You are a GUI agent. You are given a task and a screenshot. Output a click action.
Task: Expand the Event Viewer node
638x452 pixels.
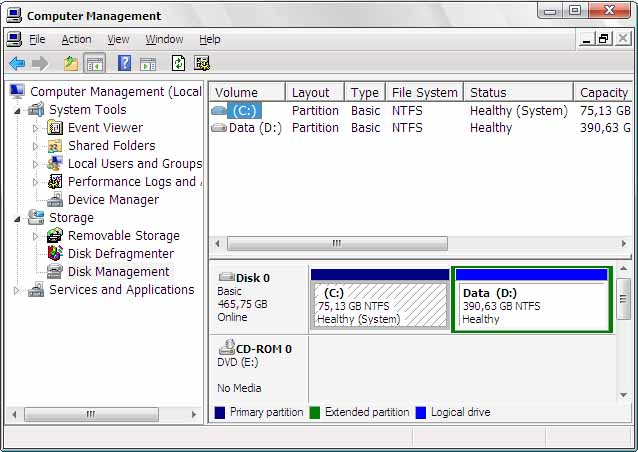pos(35,128)
